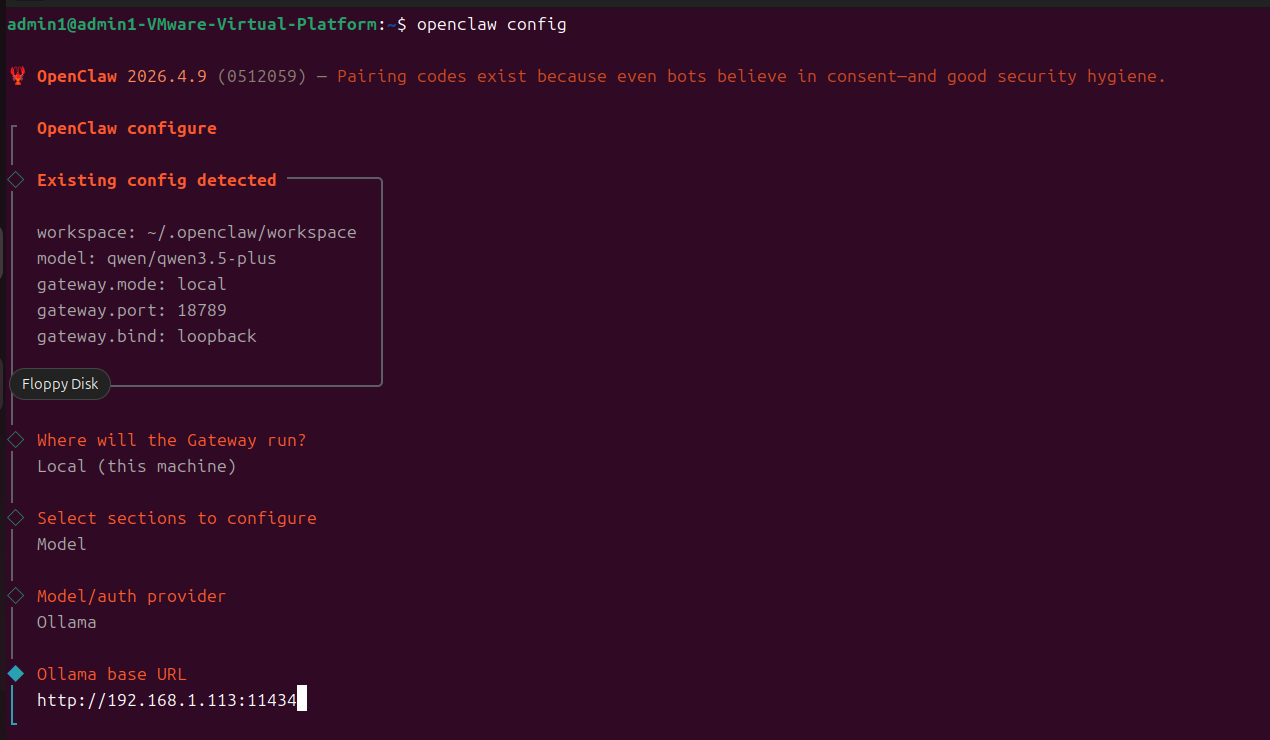The width and height of the screenshot is (1270, 740).
Task: Click the 'Local (this machine)' answer
Action: tap(137, 466)
